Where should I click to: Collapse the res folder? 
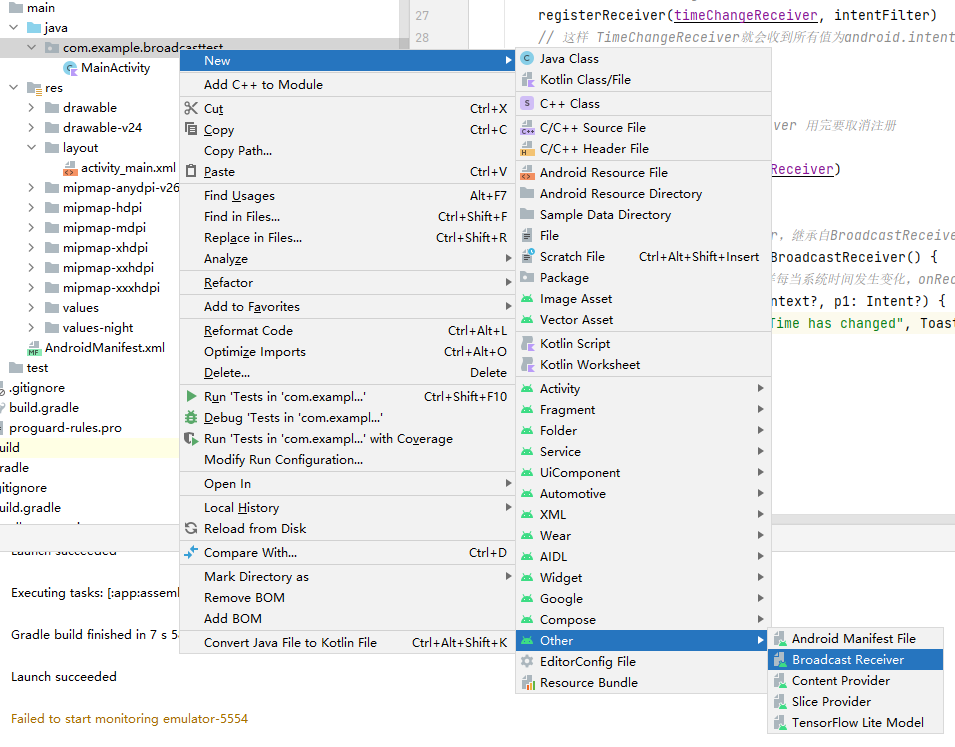13,88
